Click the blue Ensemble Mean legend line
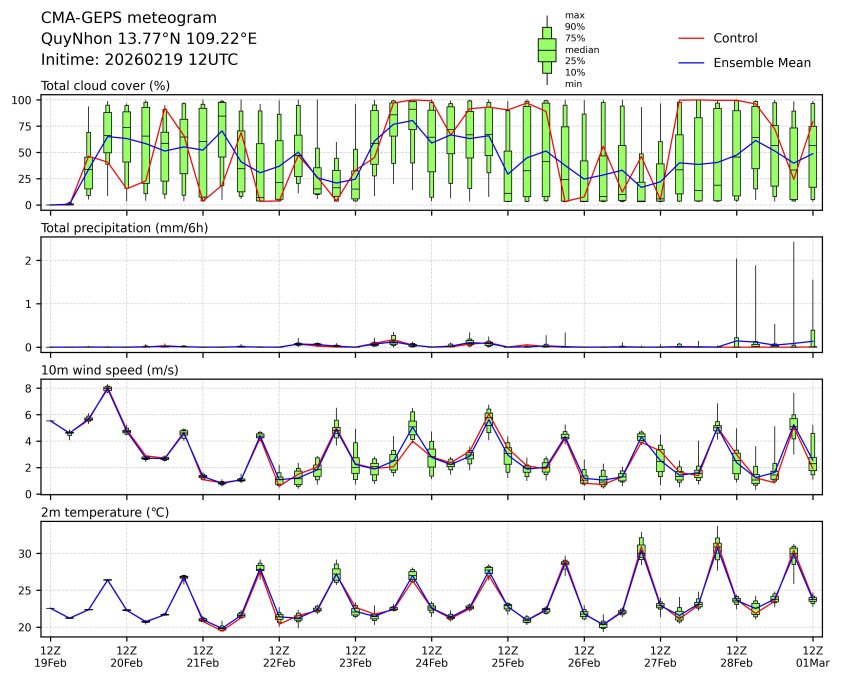The height and width of the screenshot is (680, 841). click(x=692, y=62)
